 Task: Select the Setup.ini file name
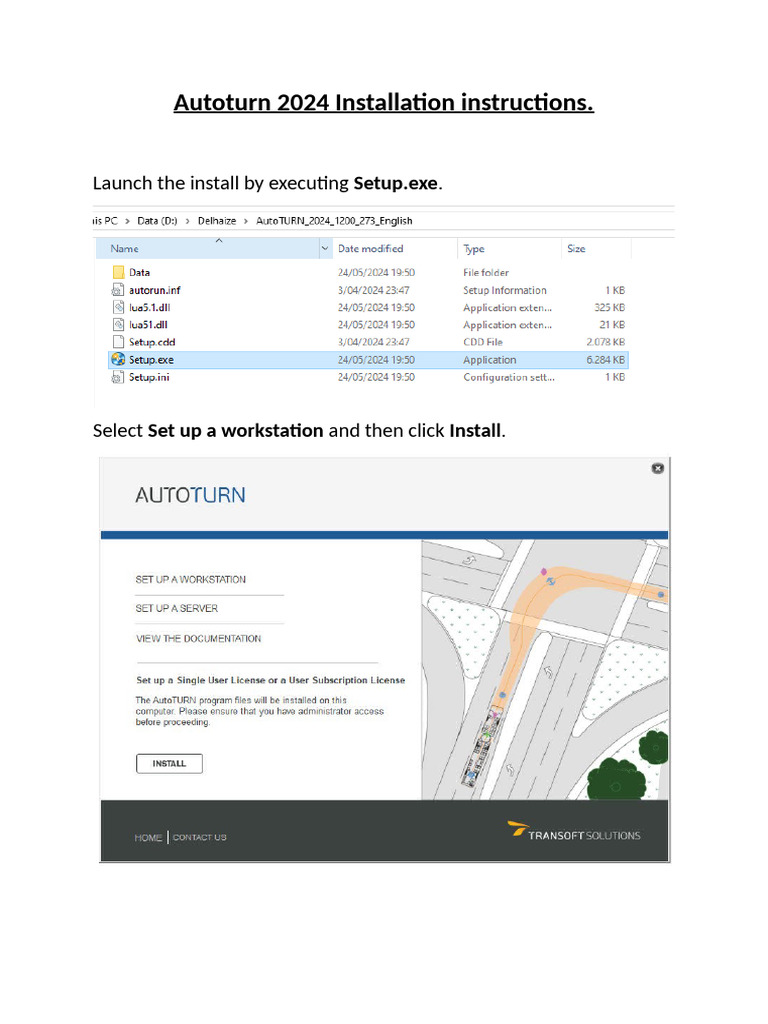149,377
